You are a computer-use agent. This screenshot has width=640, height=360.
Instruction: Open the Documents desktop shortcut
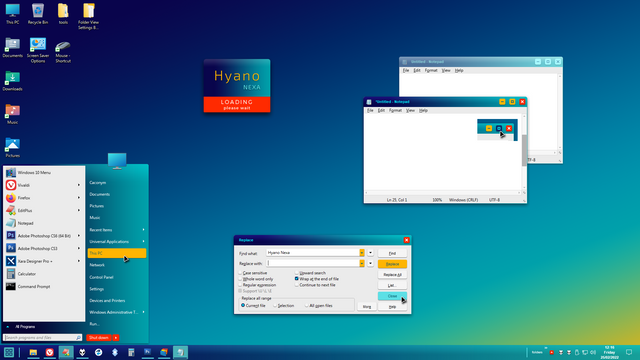(x=12, y=47)
